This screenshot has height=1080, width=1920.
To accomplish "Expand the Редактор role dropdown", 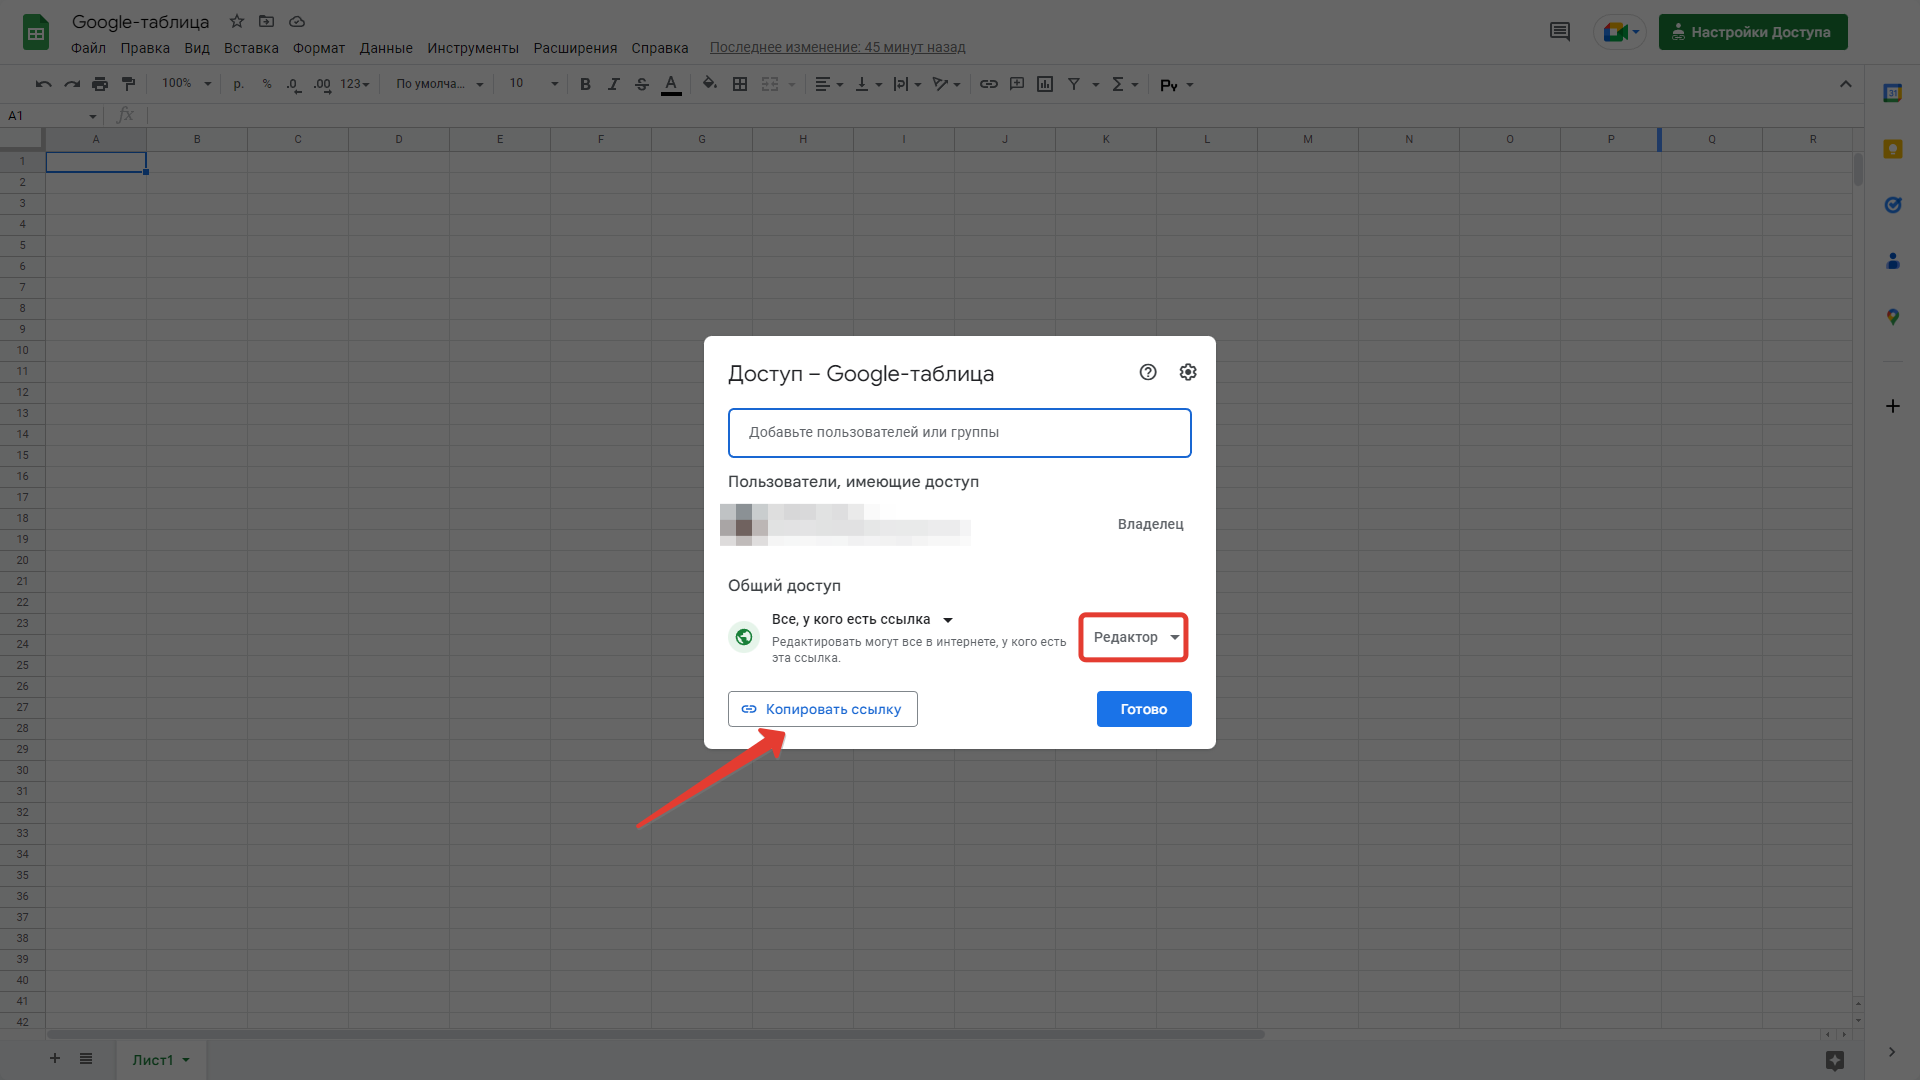I will coord(1134,637).
